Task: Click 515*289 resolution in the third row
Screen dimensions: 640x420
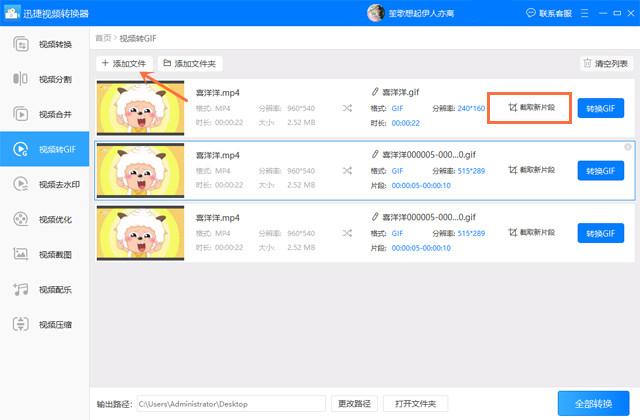Action: [471, 233]
